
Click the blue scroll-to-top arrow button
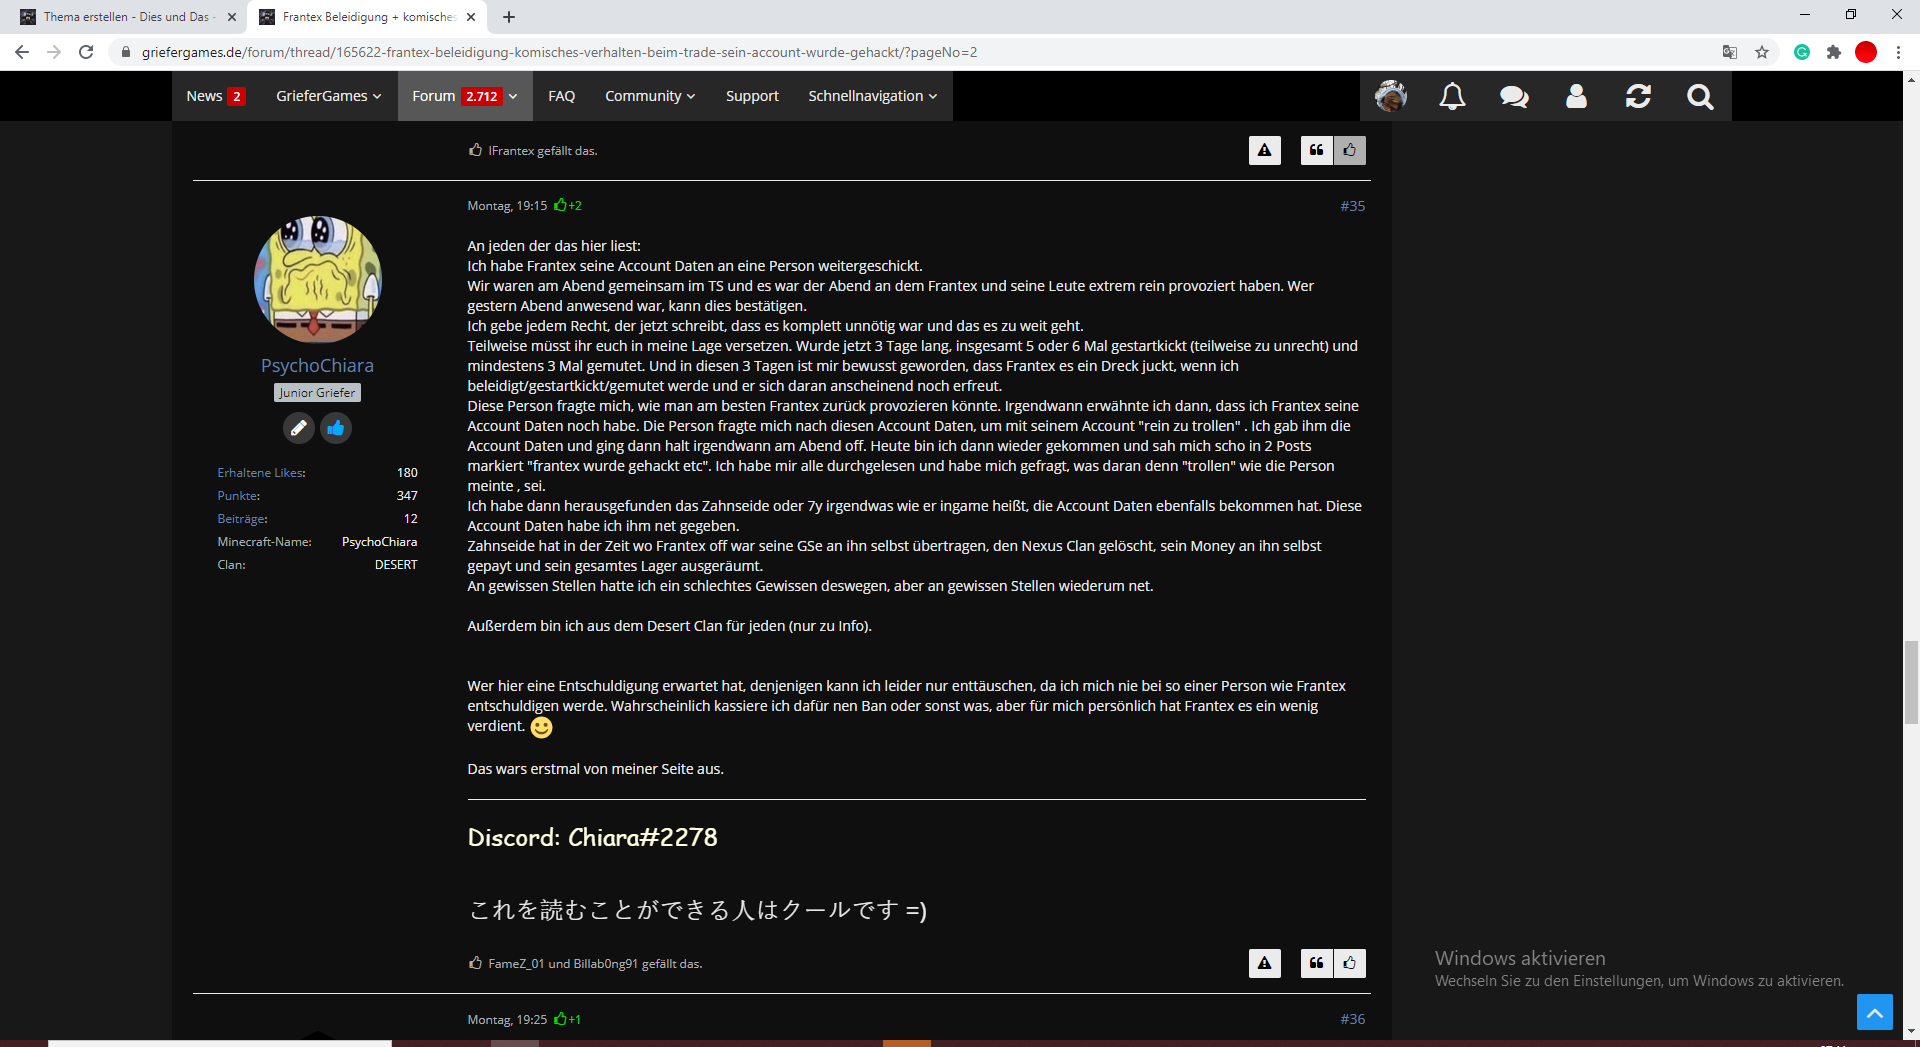[x=1875, y=1012]
